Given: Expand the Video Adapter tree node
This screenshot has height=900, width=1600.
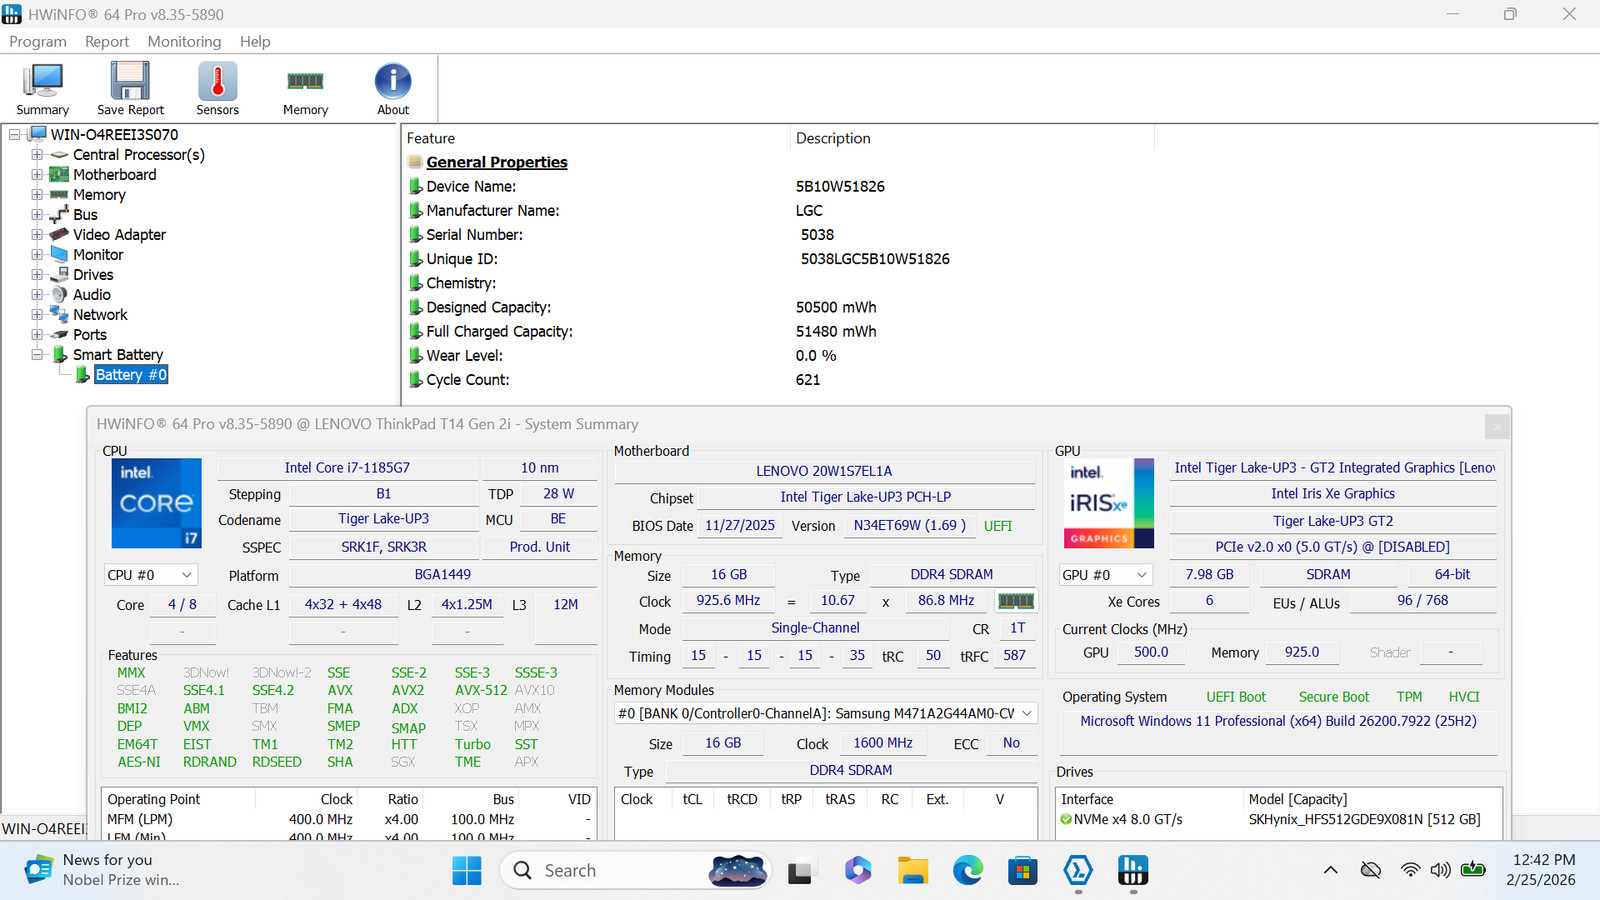Looking at the screenshot, I should 37,235.
